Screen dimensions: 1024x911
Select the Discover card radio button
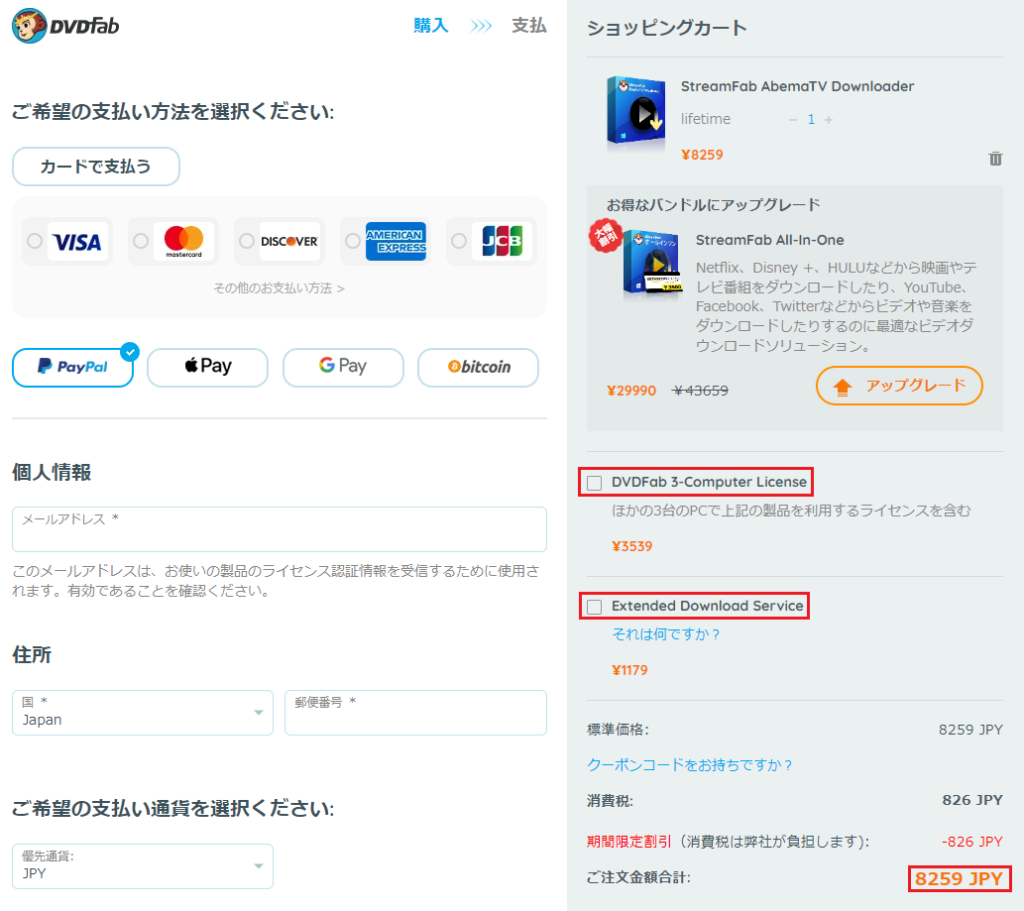pos(246,241)
